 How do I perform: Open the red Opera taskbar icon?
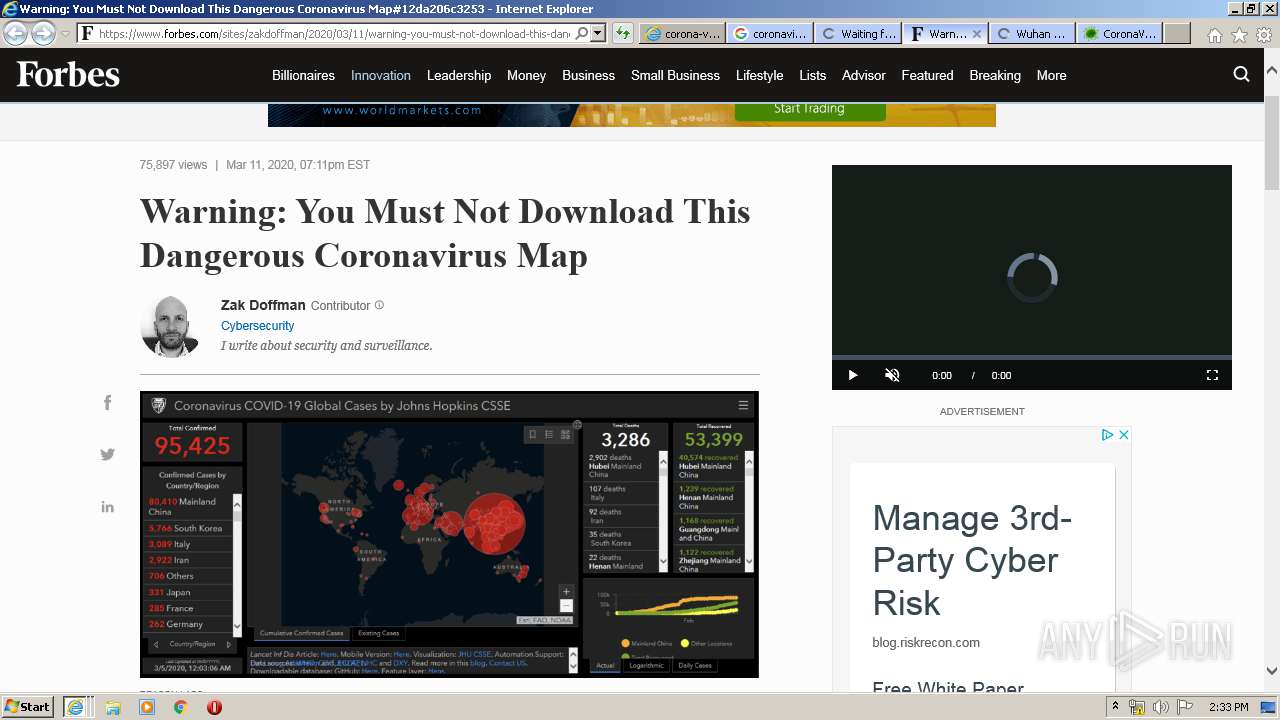[x=214, y=707]
